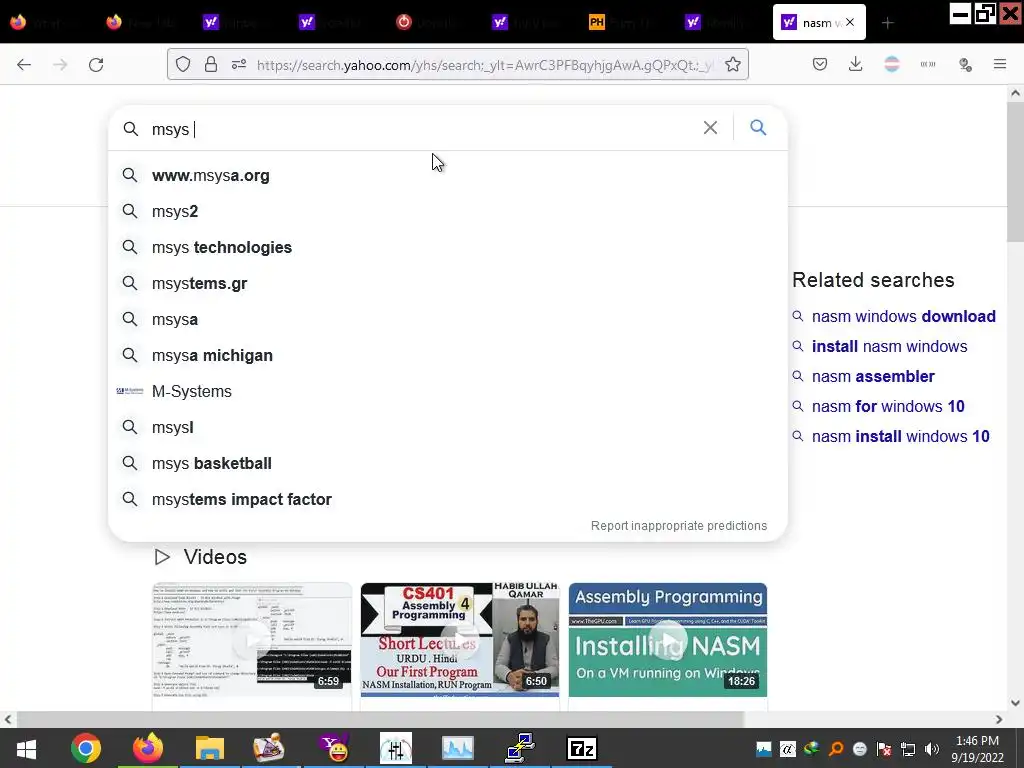The width and height of the screenshot is (1024, 768).
Task: Open related search nasm assembler
Action: pos(873,376)
